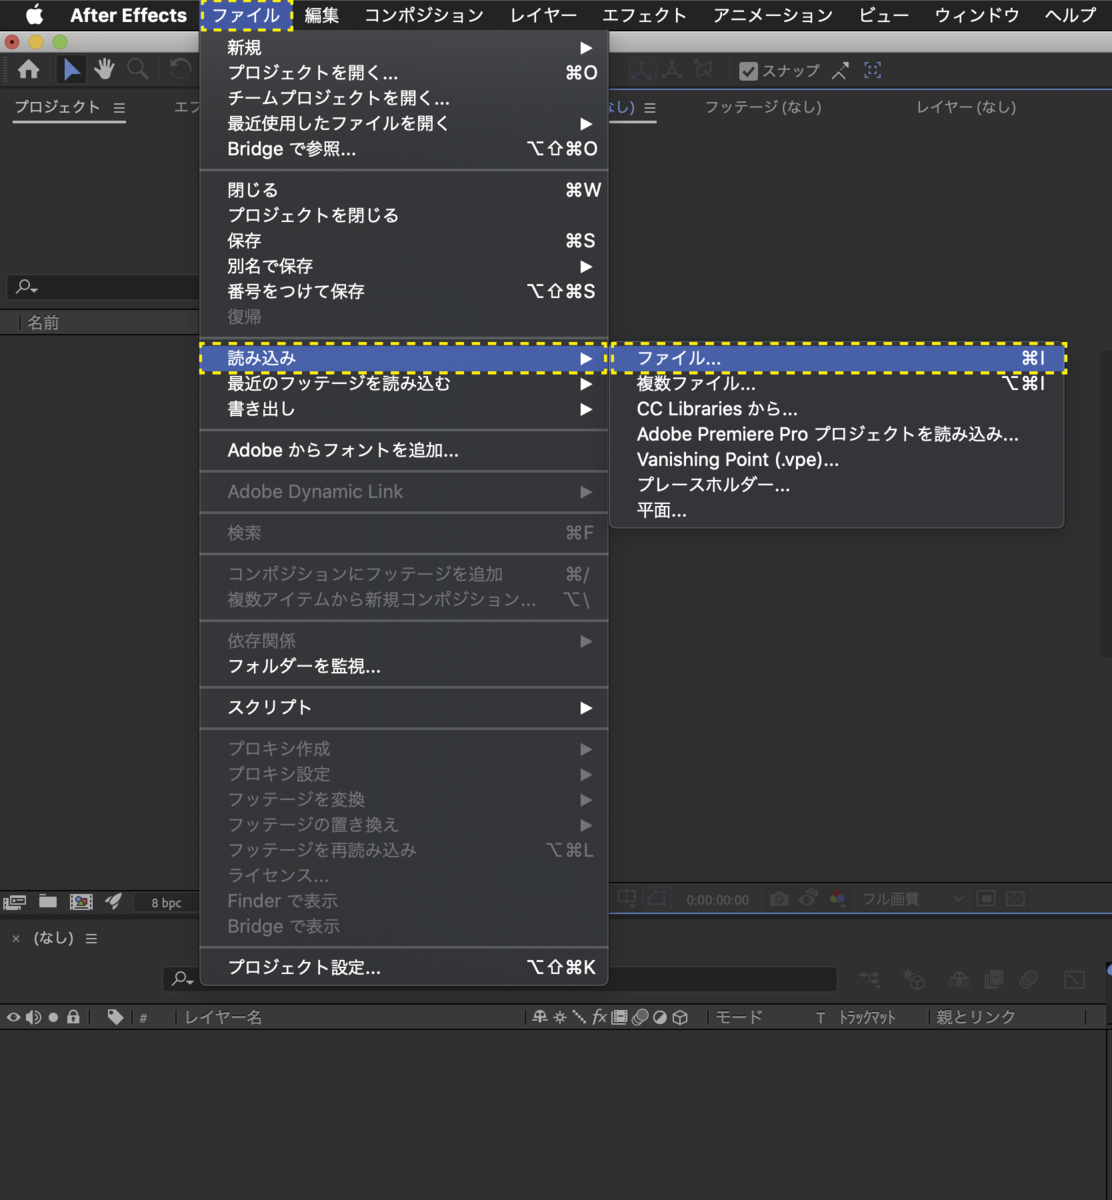Screen dimensions: 1112x1200
Task: Choose Adobe からフォントを追加... item
Action: (x=404, y=450)
